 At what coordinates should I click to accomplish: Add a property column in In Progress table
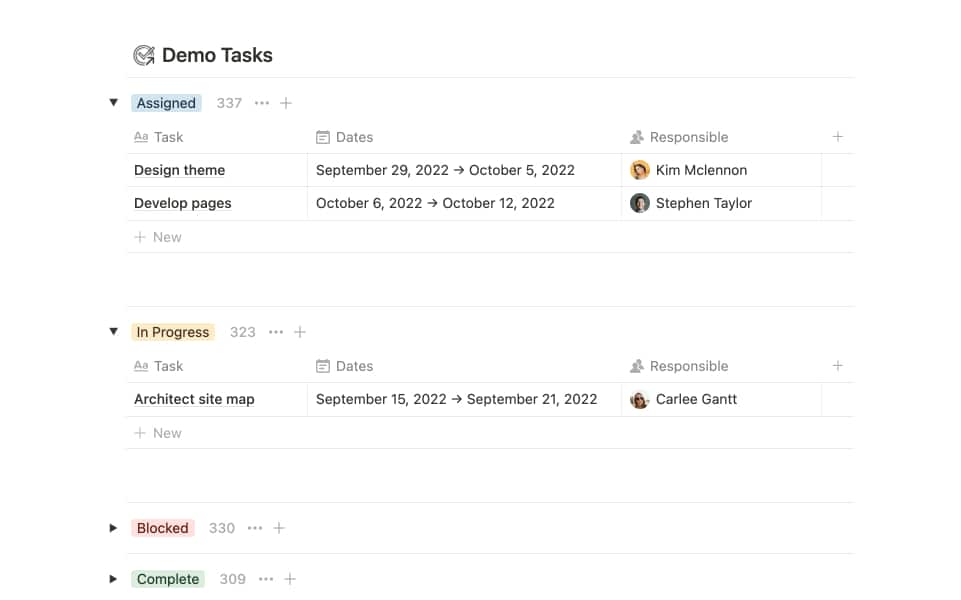point(838,366)
